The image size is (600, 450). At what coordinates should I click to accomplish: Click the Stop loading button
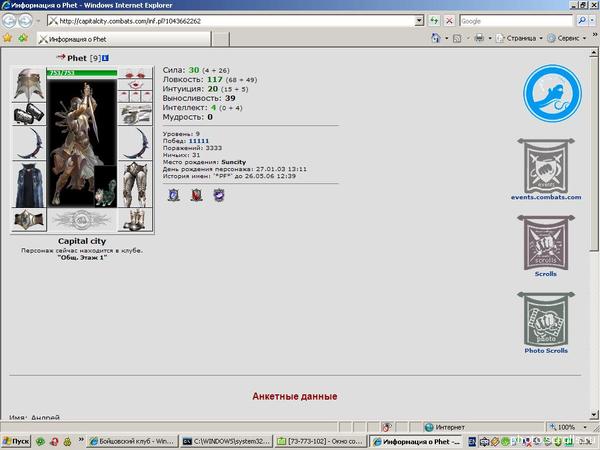(x=450, y=21)
